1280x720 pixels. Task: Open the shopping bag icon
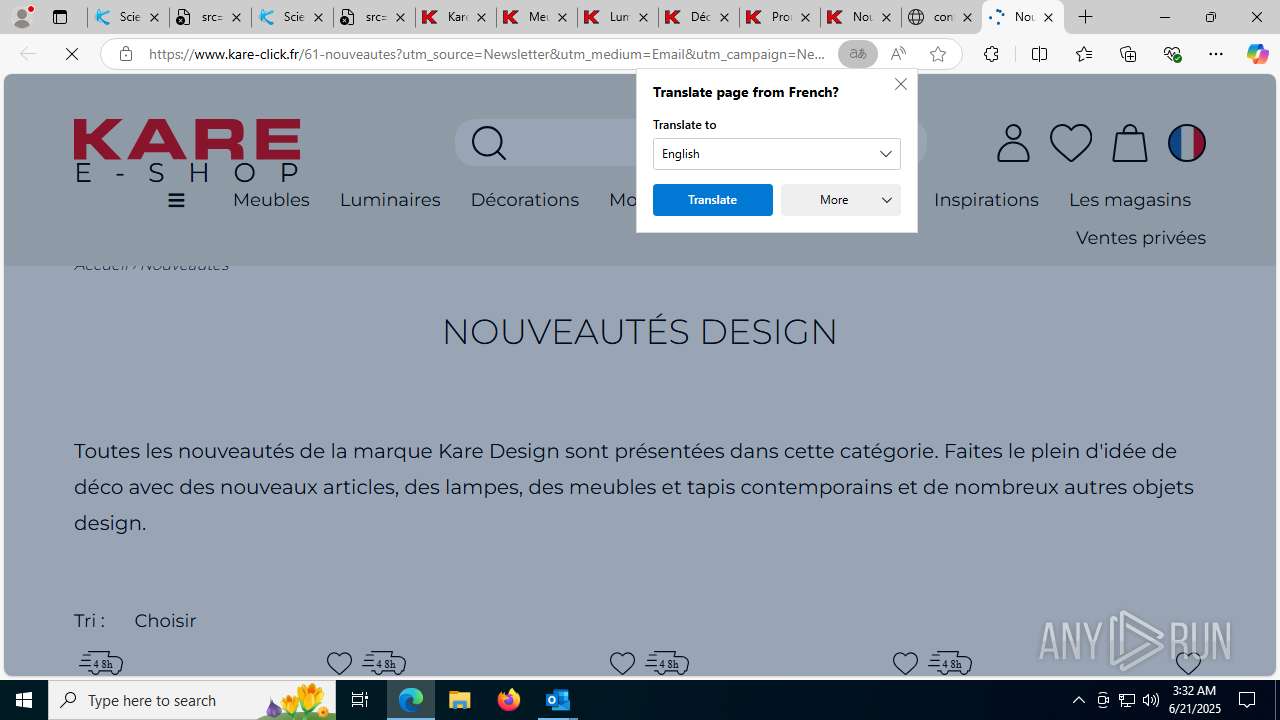(1130, 143)
